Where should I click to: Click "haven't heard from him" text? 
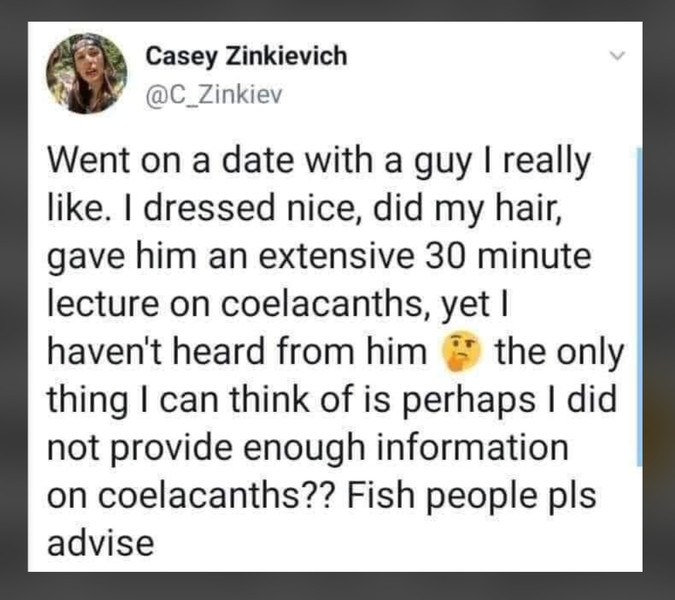point(240,353)
